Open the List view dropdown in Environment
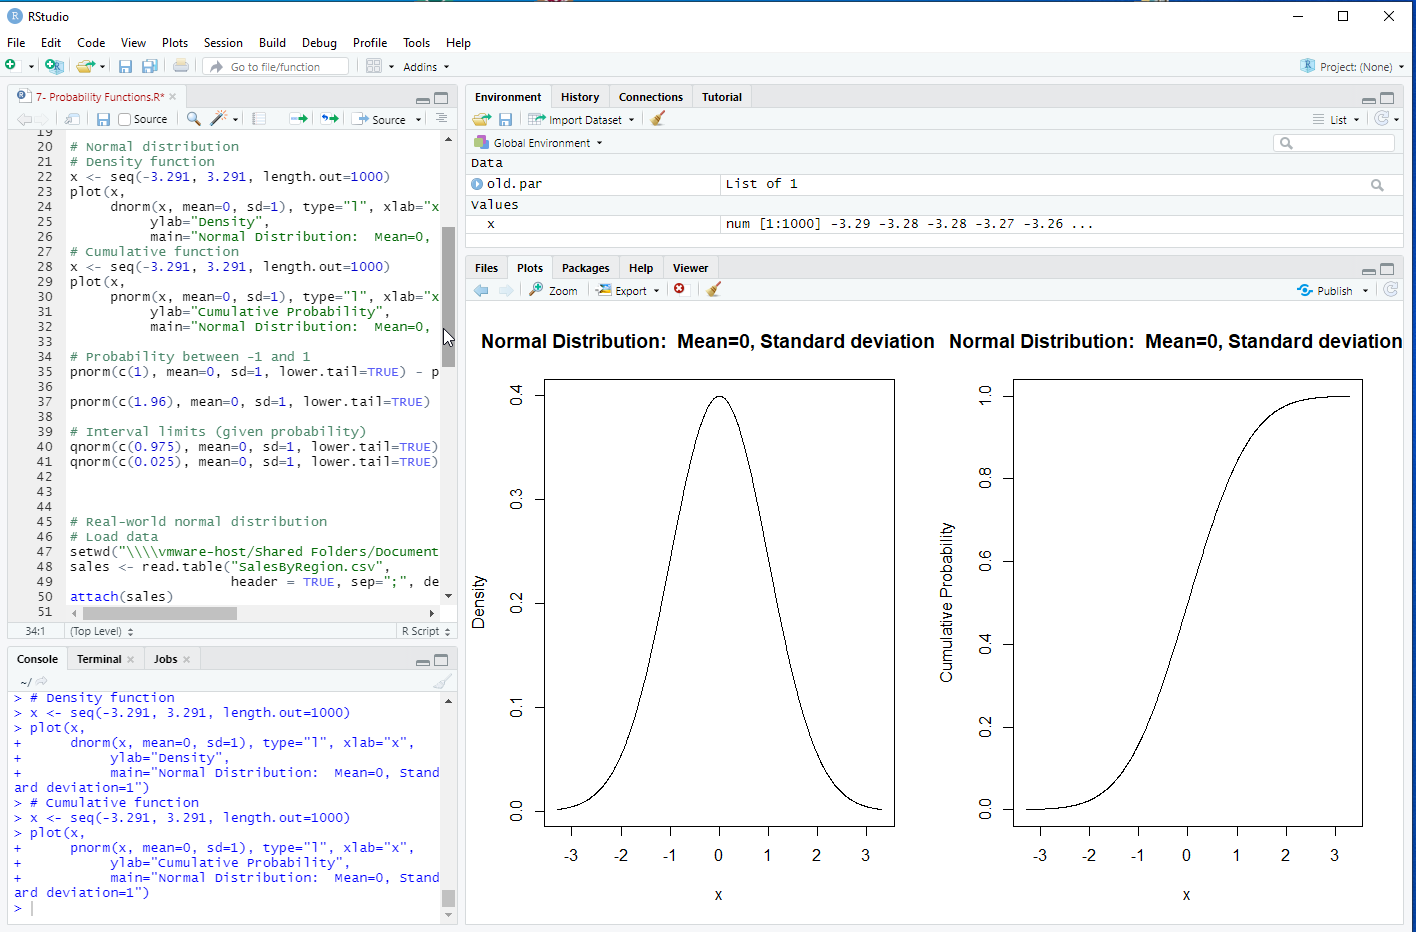Screen dimensions: 1416x932 click(x=1337, y=120)
